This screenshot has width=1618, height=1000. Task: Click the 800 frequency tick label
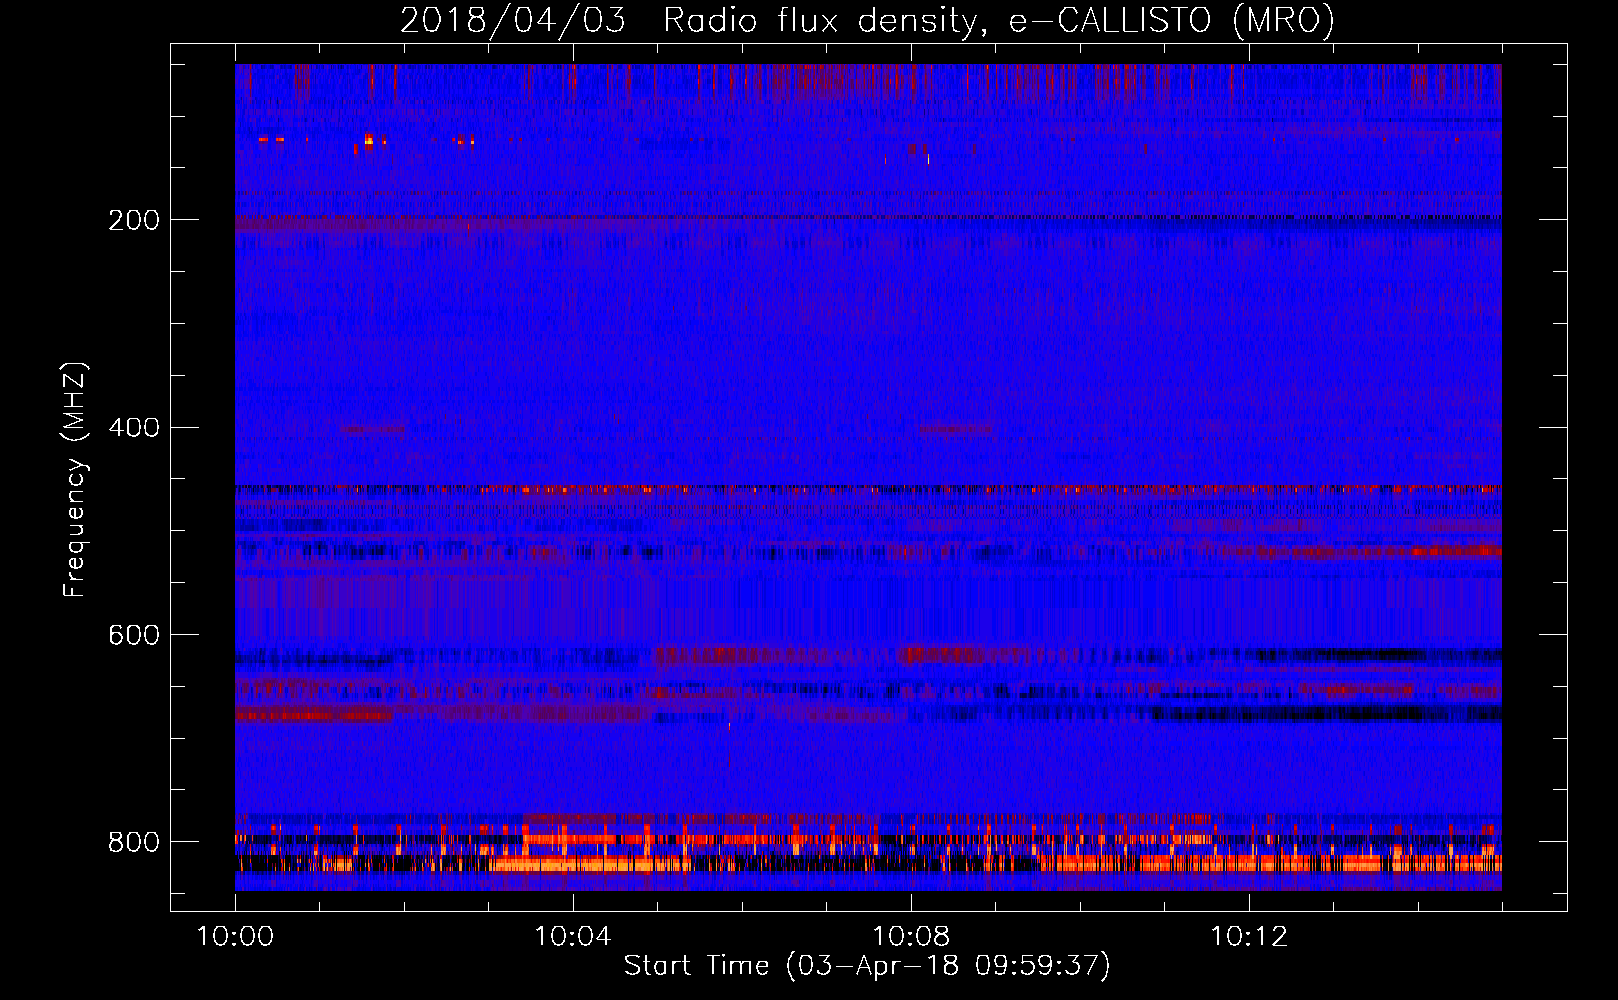(134, 842)
